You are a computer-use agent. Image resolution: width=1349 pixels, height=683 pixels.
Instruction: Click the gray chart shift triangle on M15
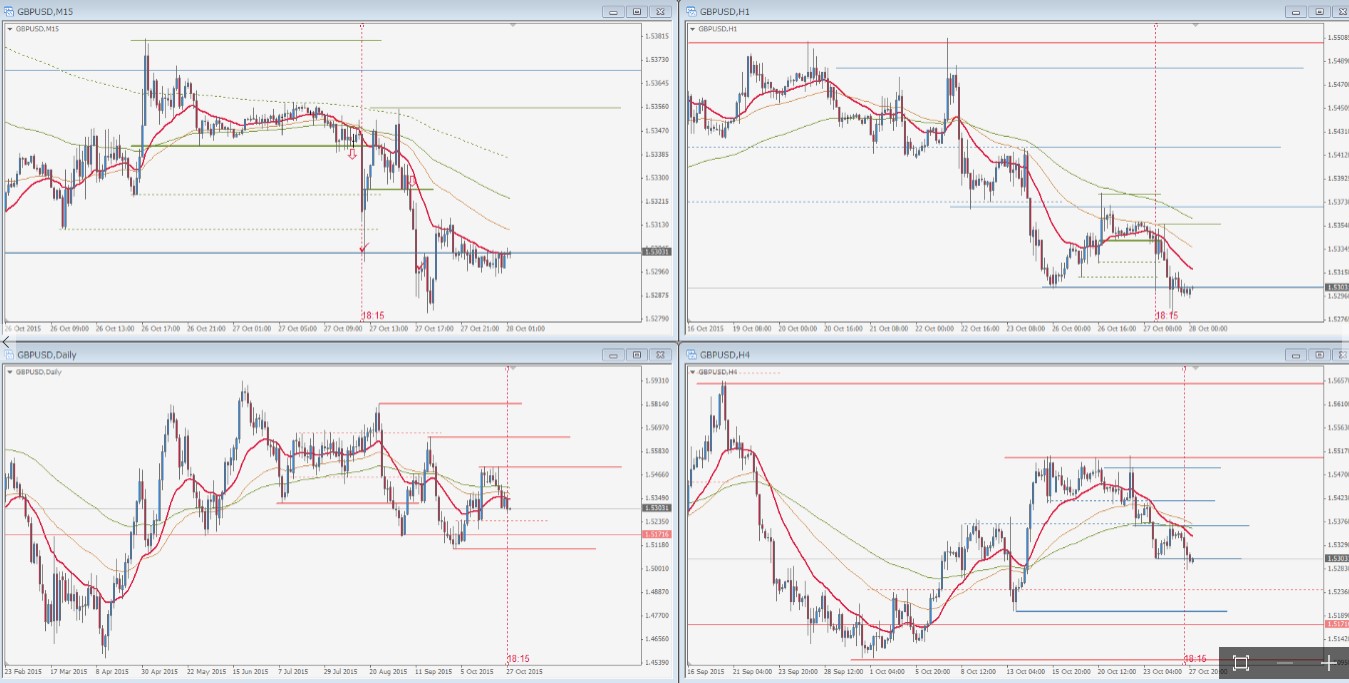point(511,26)
